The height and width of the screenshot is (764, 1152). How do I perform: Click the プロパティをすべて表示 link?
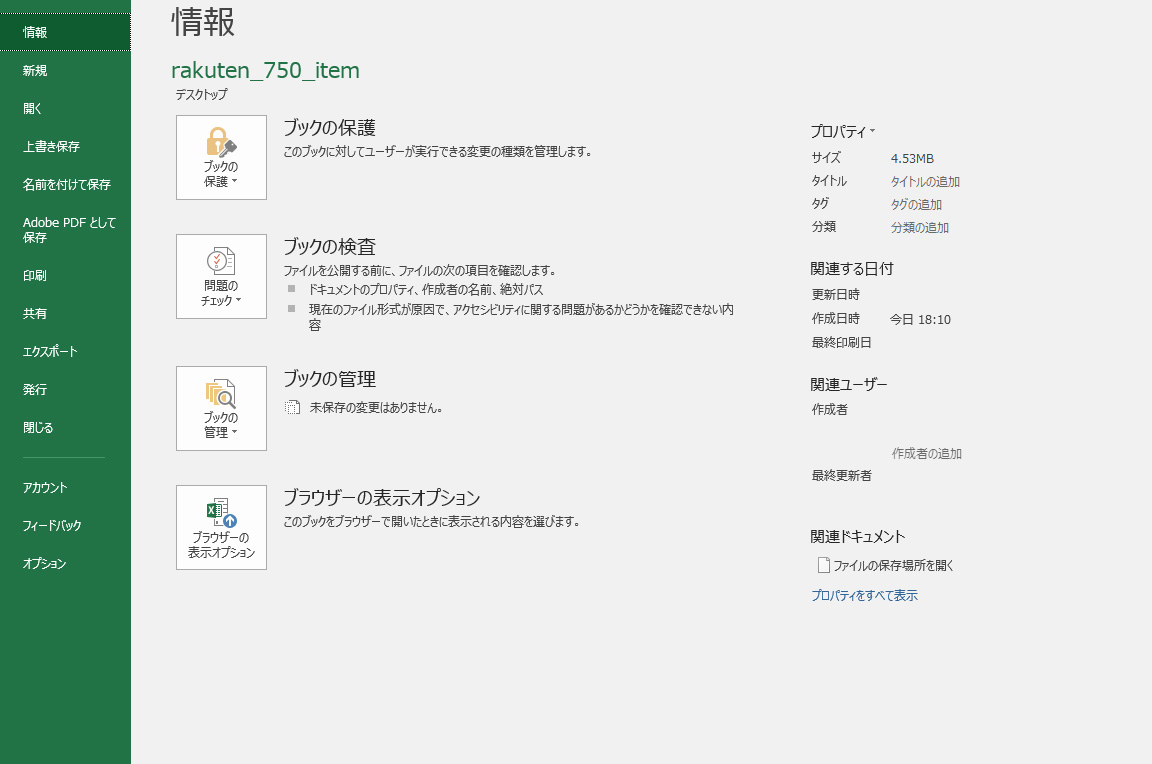(x=865, y=596)
